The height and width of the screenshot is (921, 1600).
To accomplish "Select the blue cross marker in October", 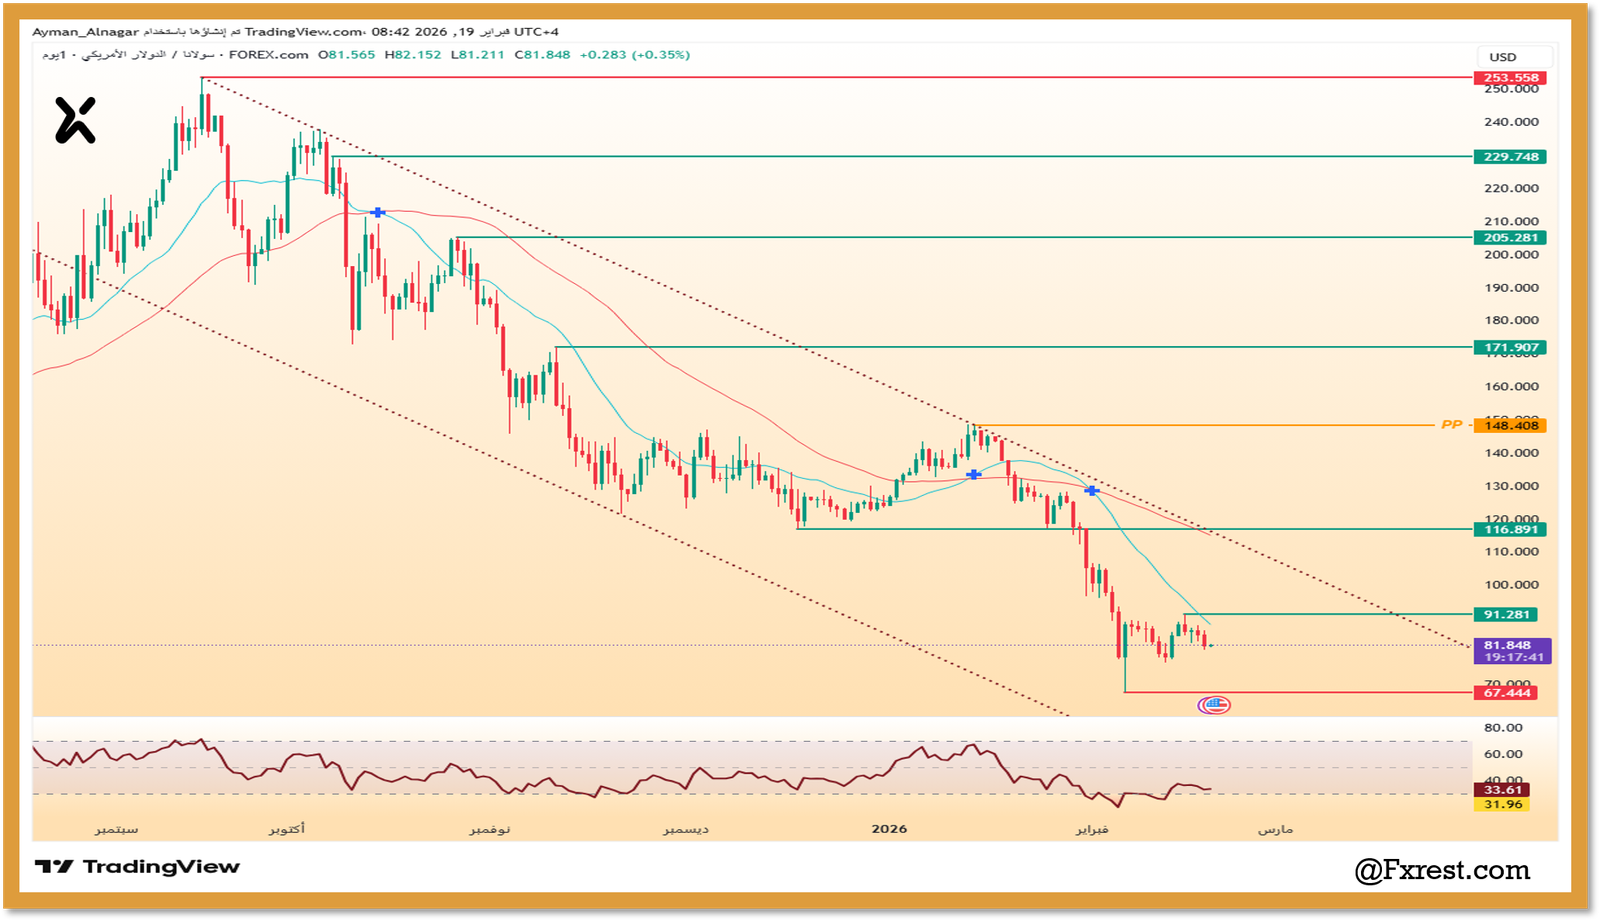I will pyautogui.click(x=377, y=212).
